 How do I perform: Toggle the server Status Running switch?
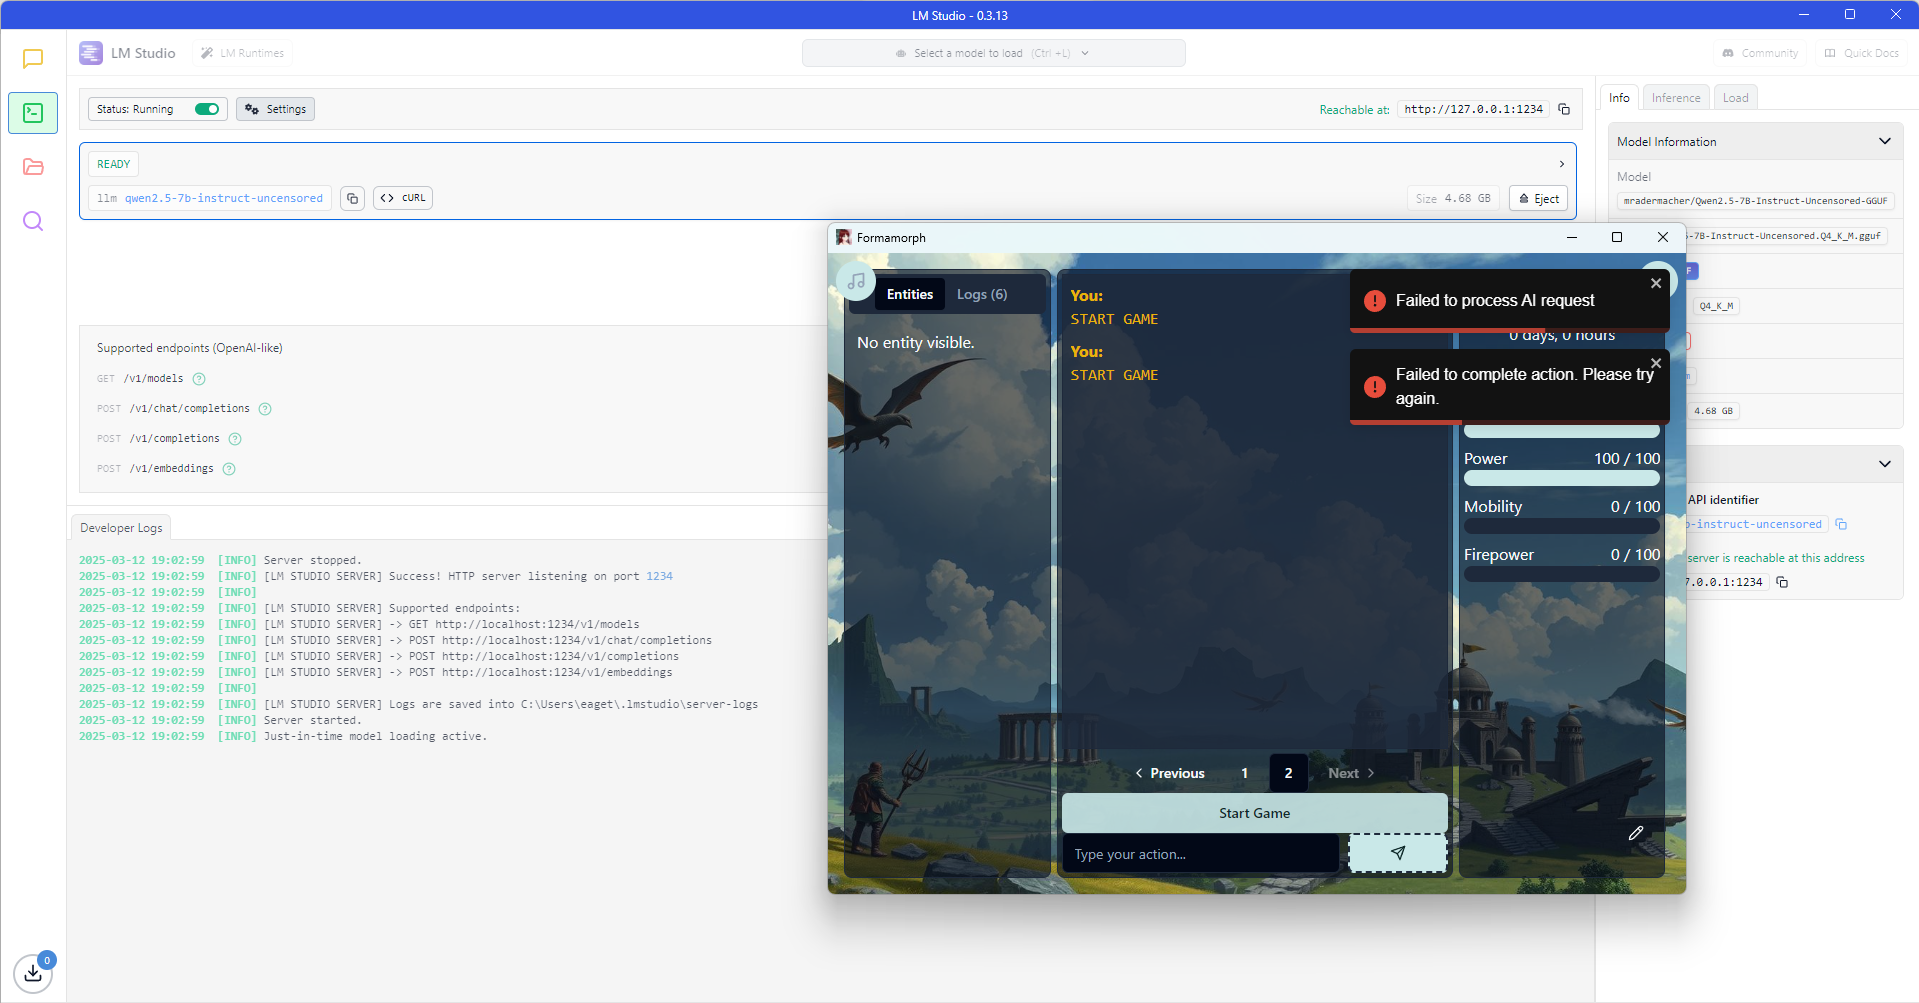coord(207,109)
